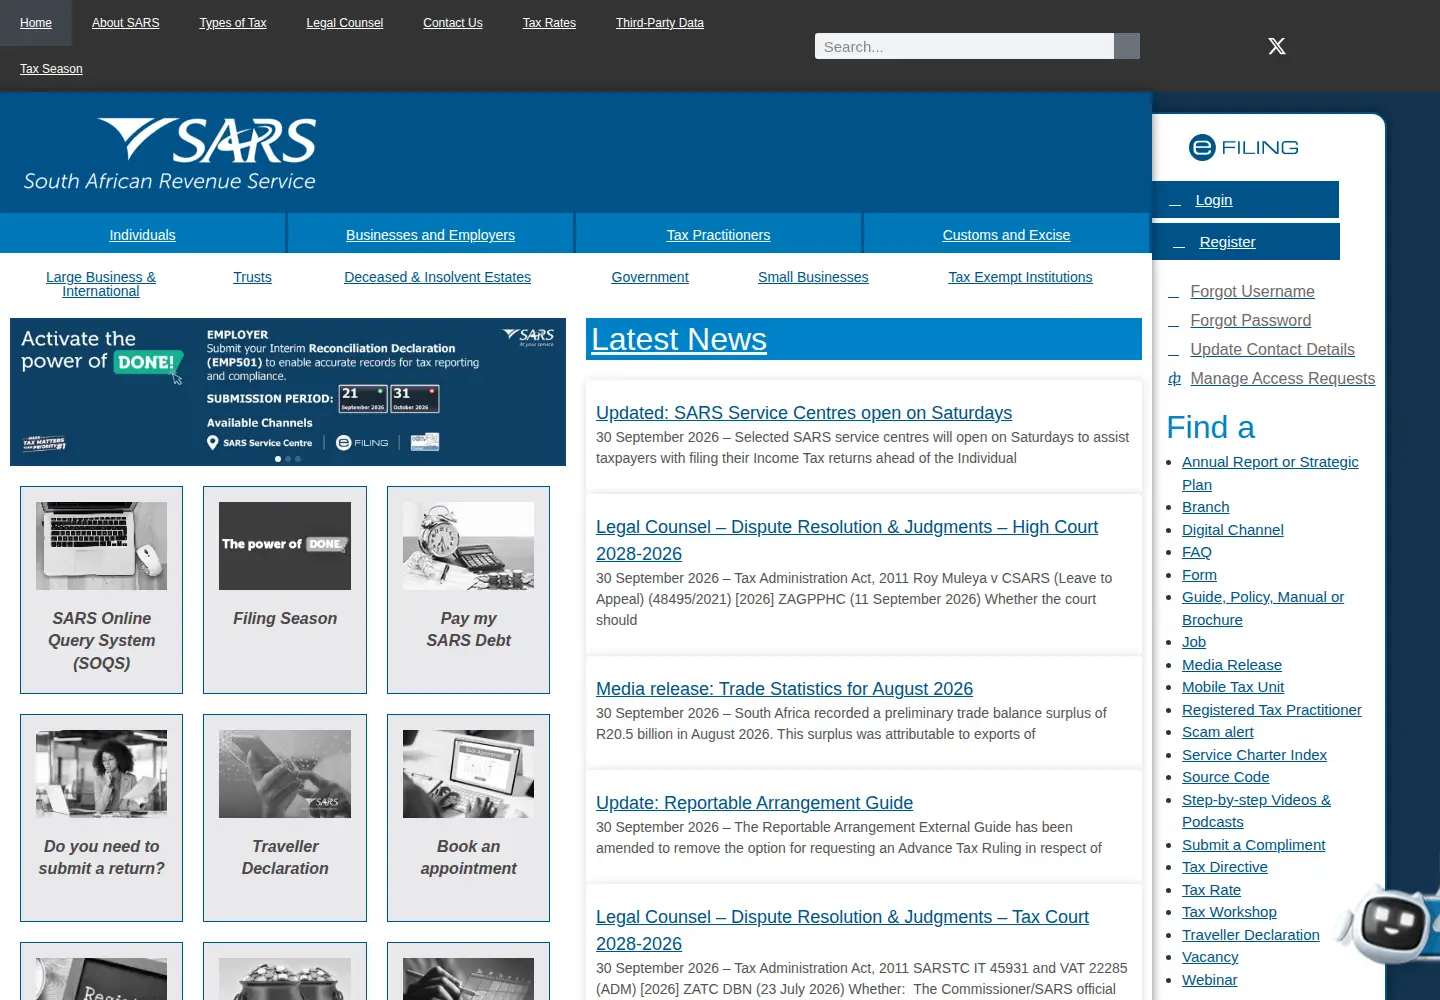The height and width of the screenshot is (1000, 1440).
Task: Click the eFiling Register button
Action: (x=1246, y=242)
